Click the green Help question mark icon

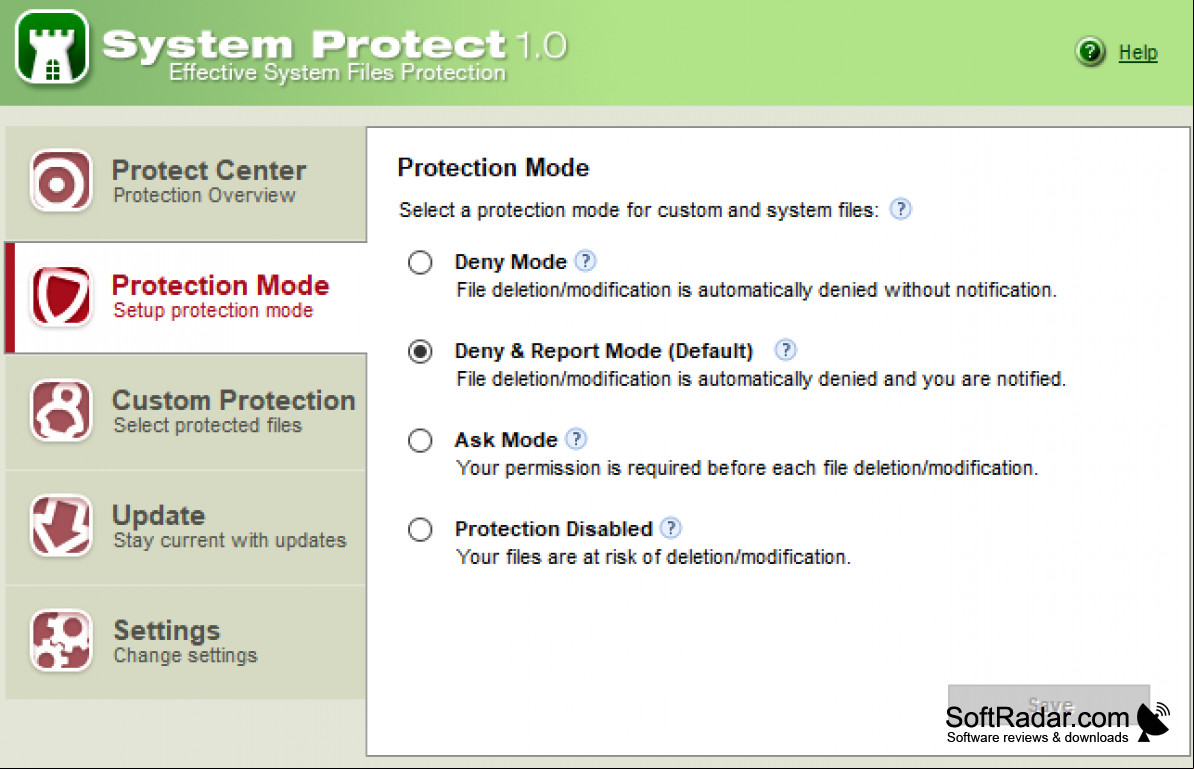(x=1090, y=52)
